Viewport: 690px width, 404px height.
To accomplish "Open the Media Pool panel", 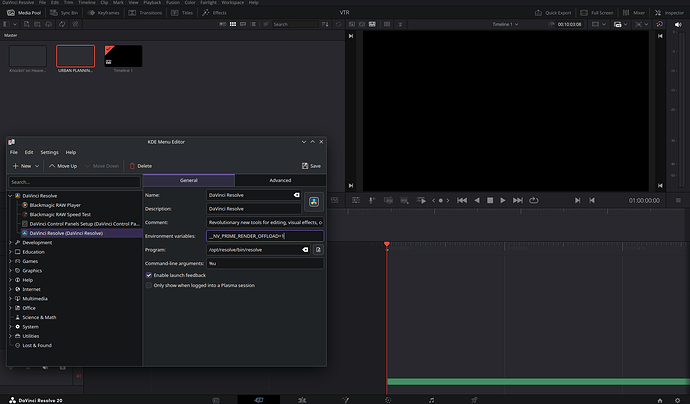I will point(24,13).
